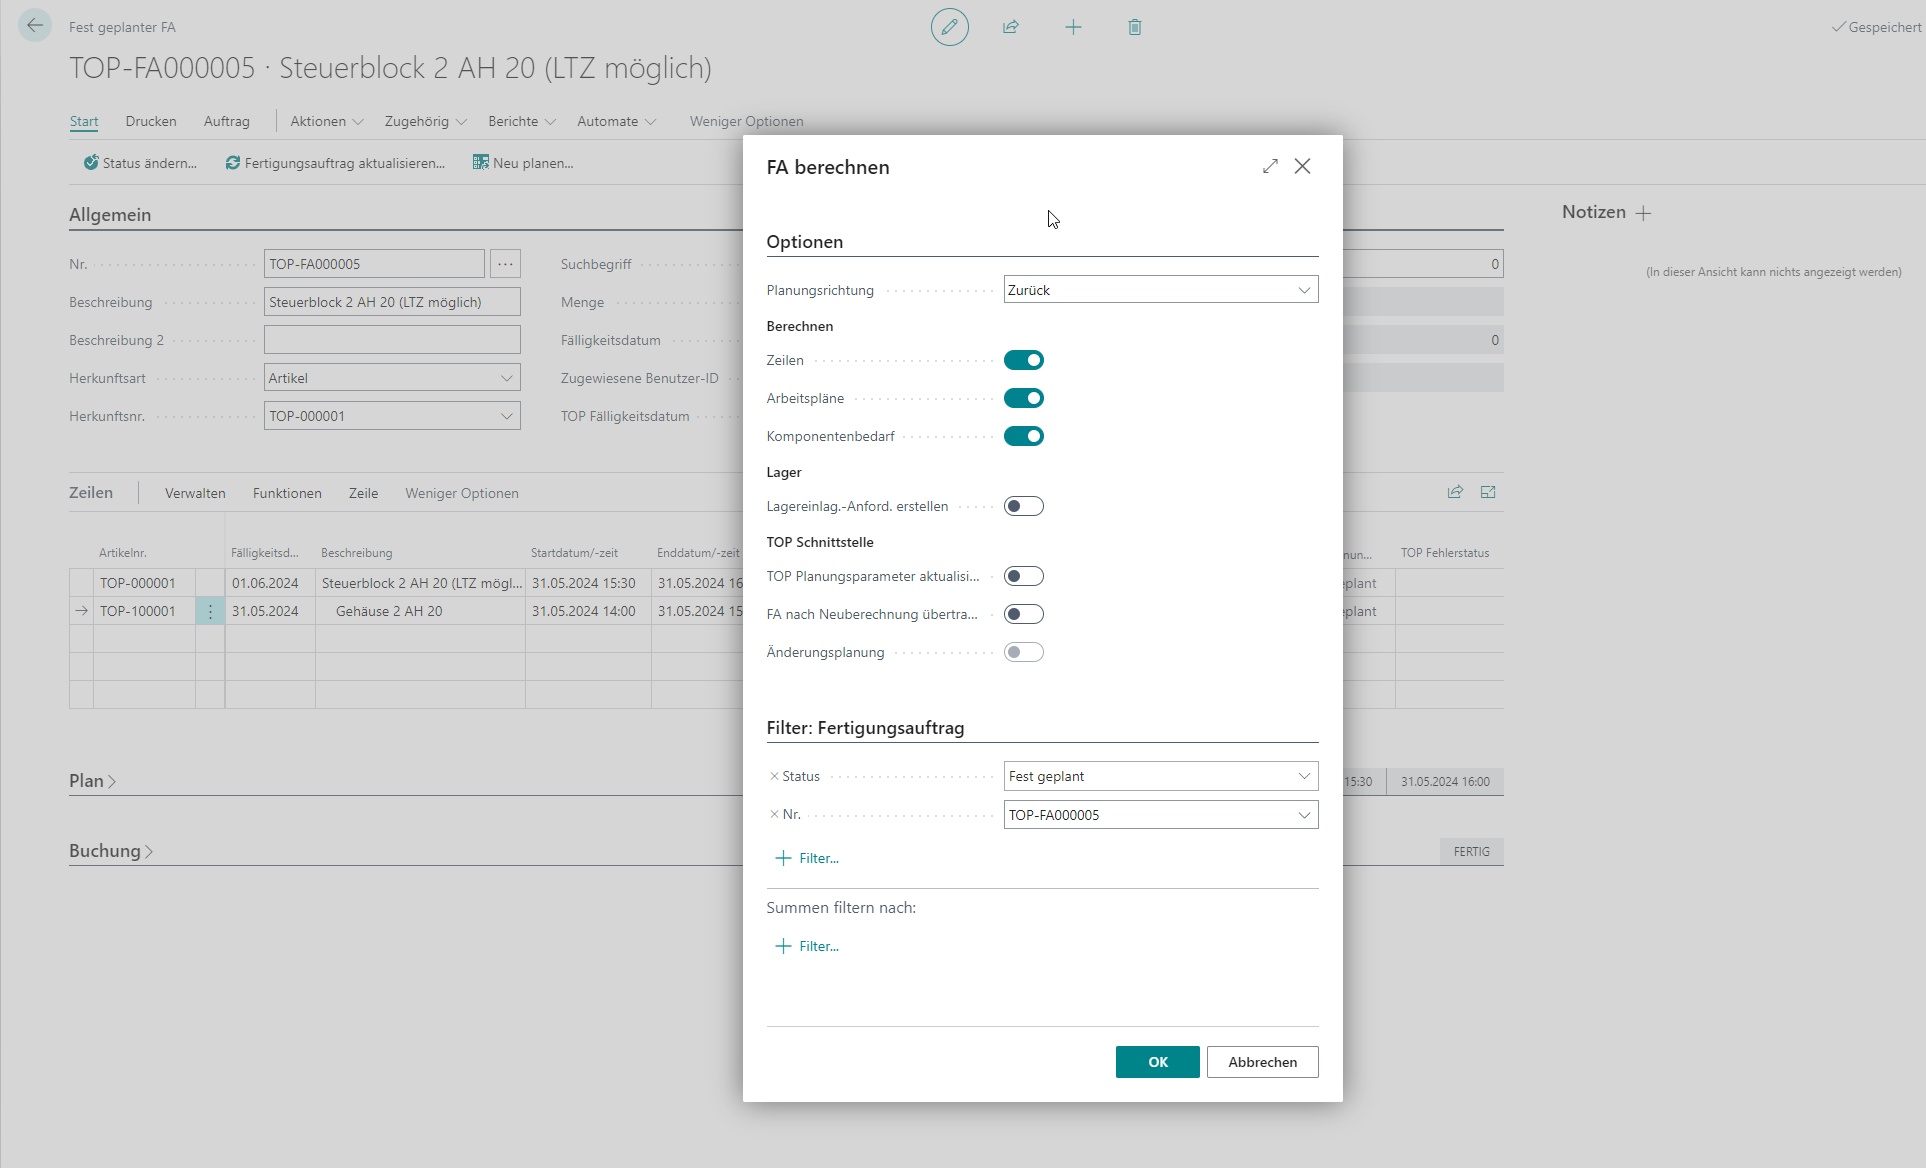
Task: Click the back arrow icon
Action: pos(35,26)
